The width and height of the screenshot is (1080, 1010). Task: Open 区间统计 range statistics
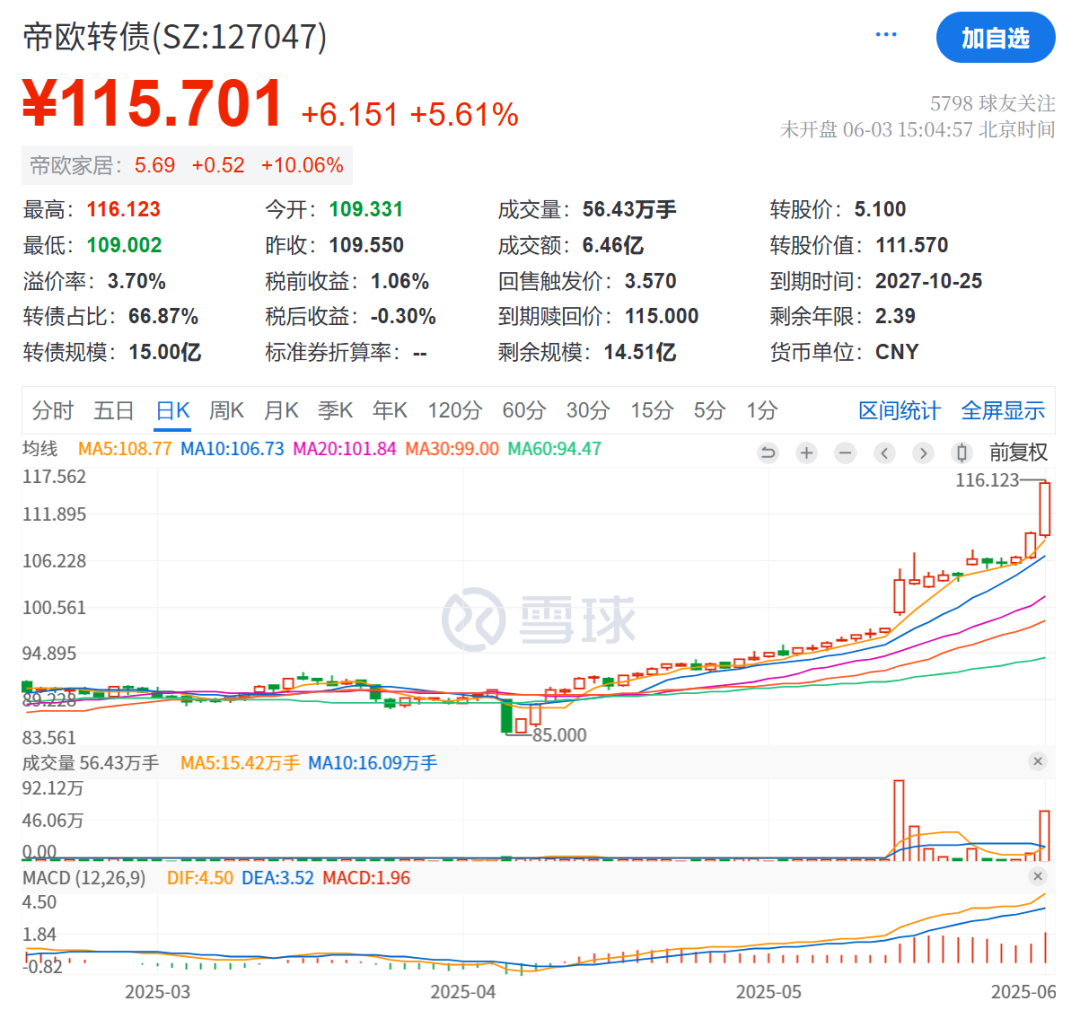(x=900, y=411)
